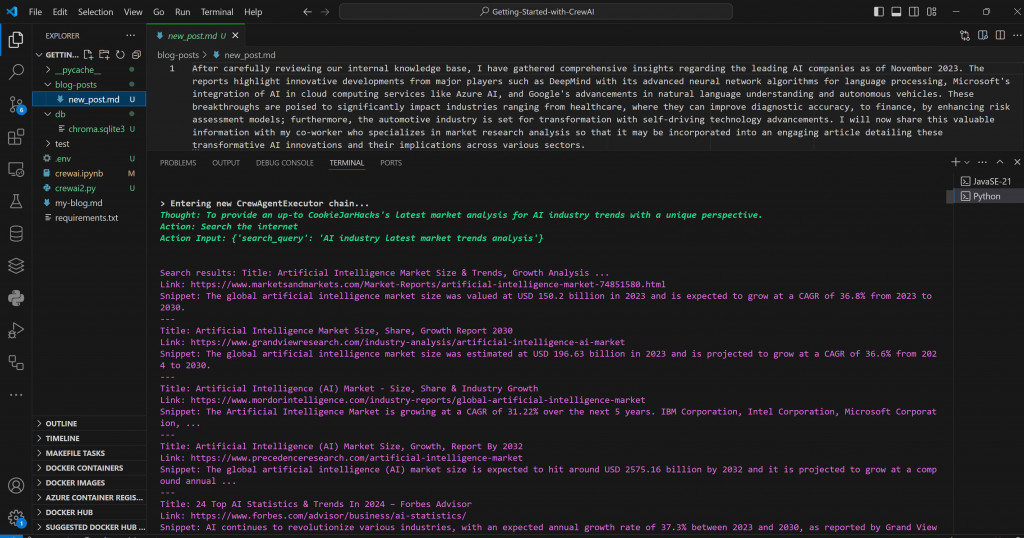Screen dimensions: 1024x538
Task: Close the new_post.md editor tab
Action: tap(235, 36)
